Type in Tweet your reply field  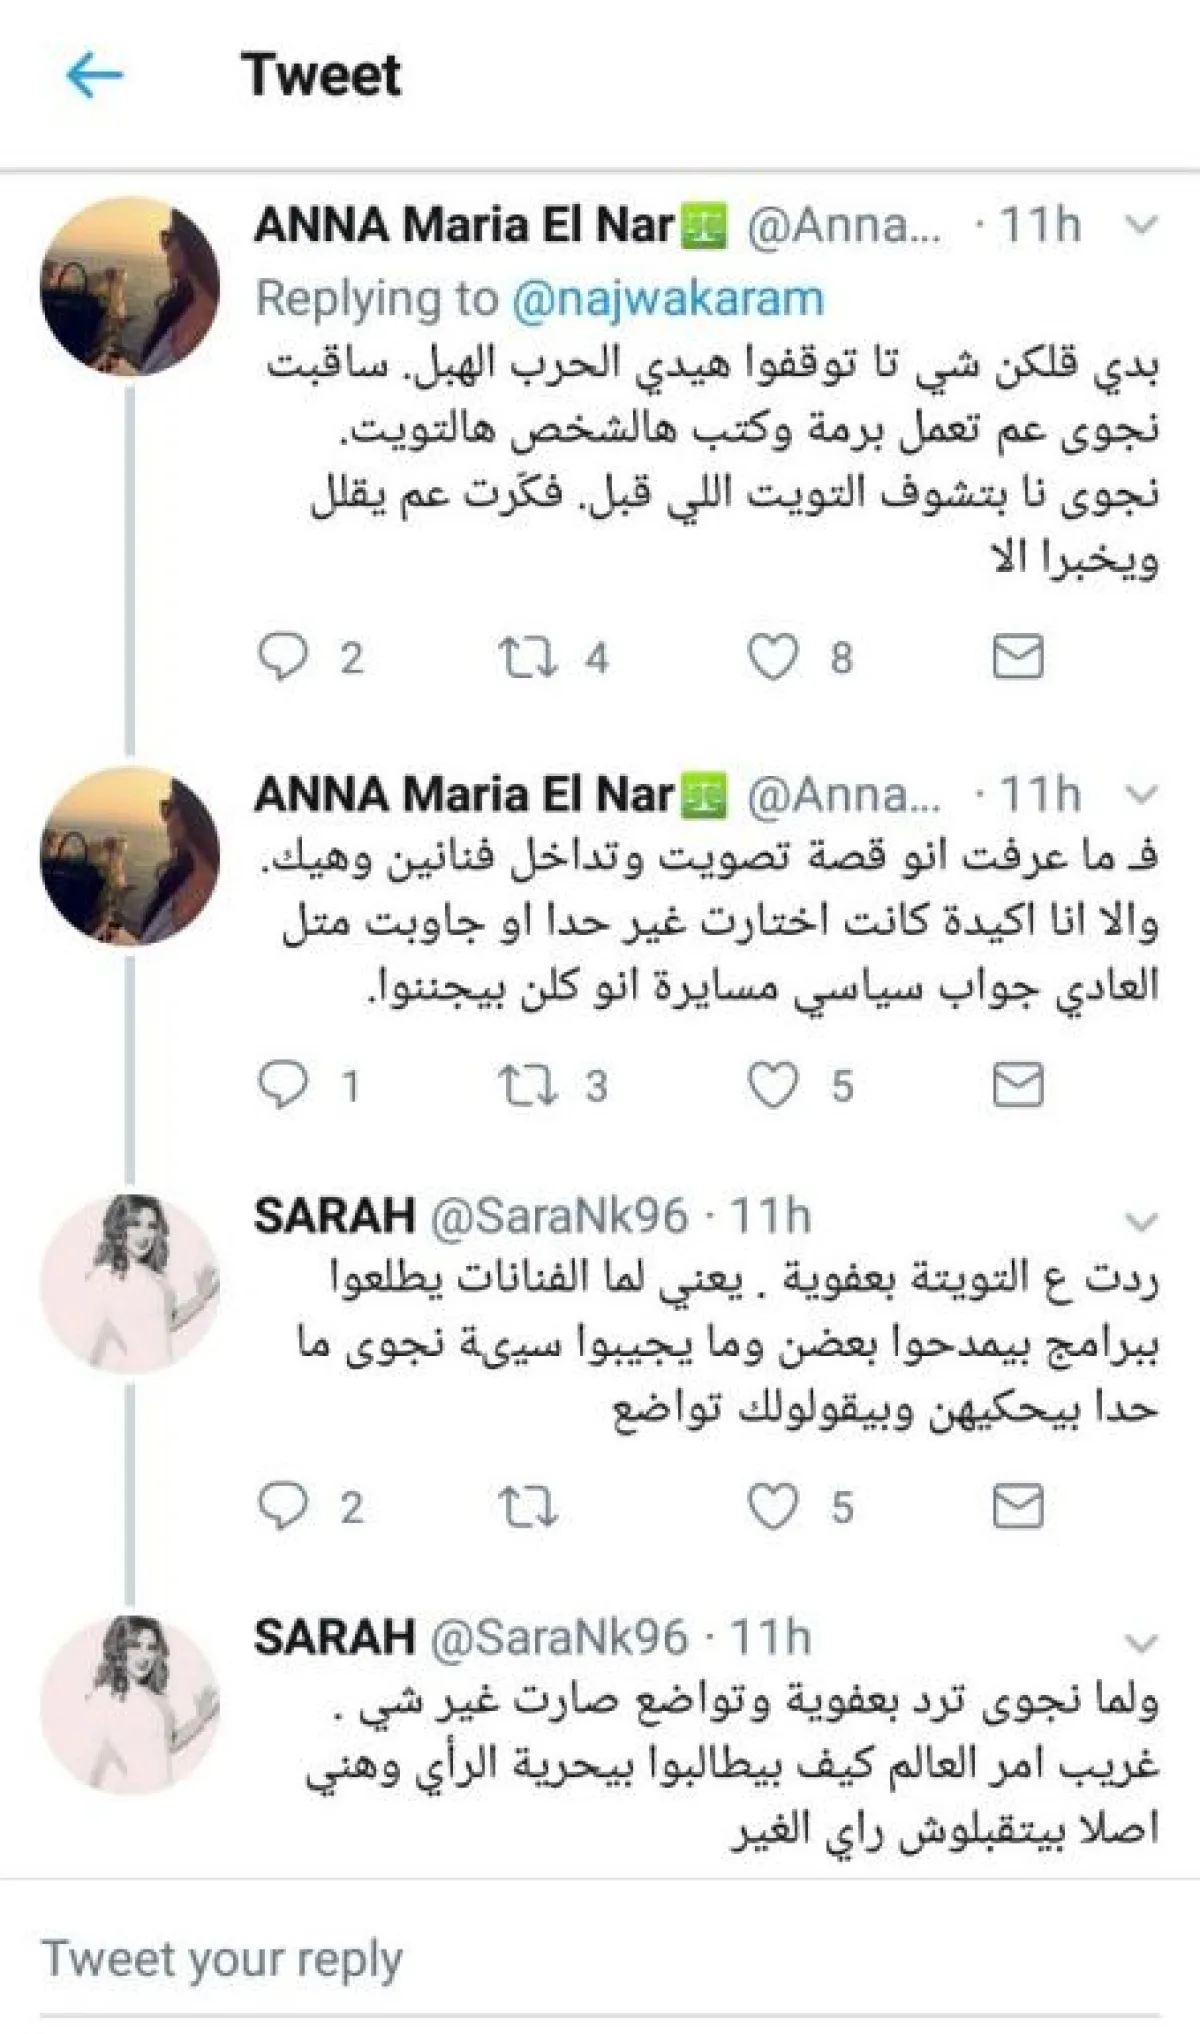tap(600, 1958)
